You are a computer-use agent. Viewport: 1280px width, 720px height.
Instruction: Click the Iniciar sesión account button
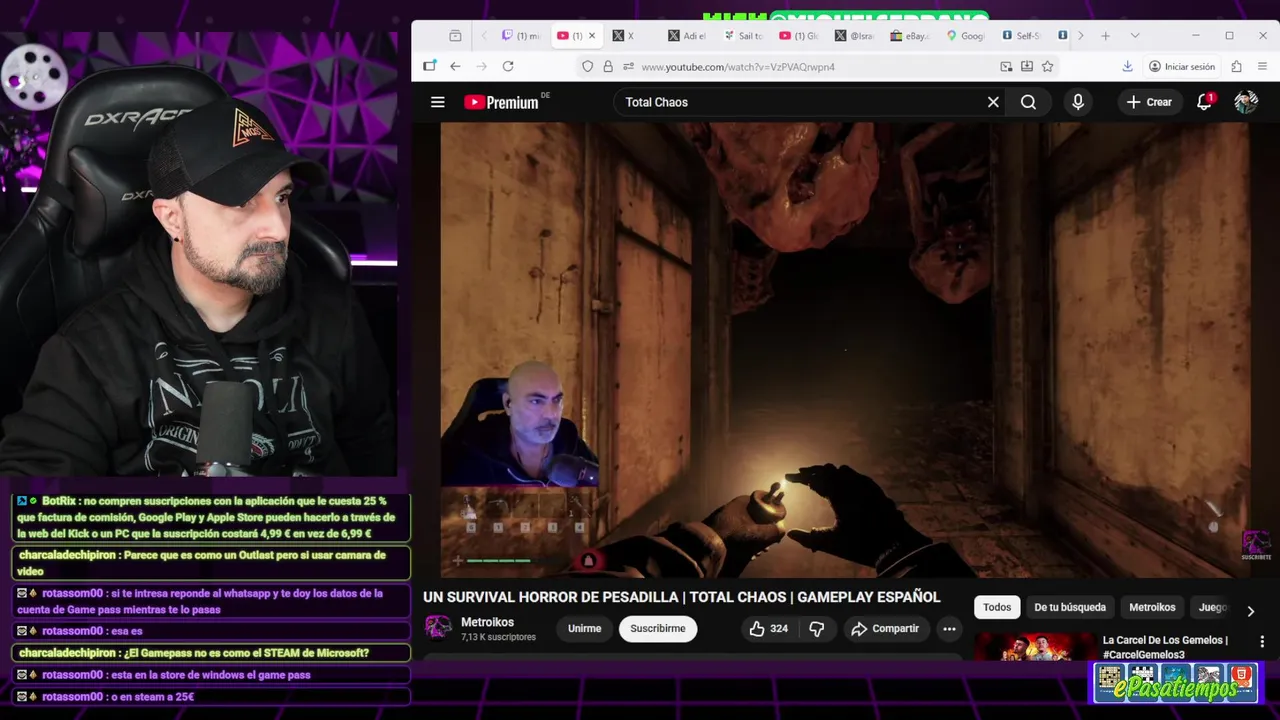[x=1182, y=66]
